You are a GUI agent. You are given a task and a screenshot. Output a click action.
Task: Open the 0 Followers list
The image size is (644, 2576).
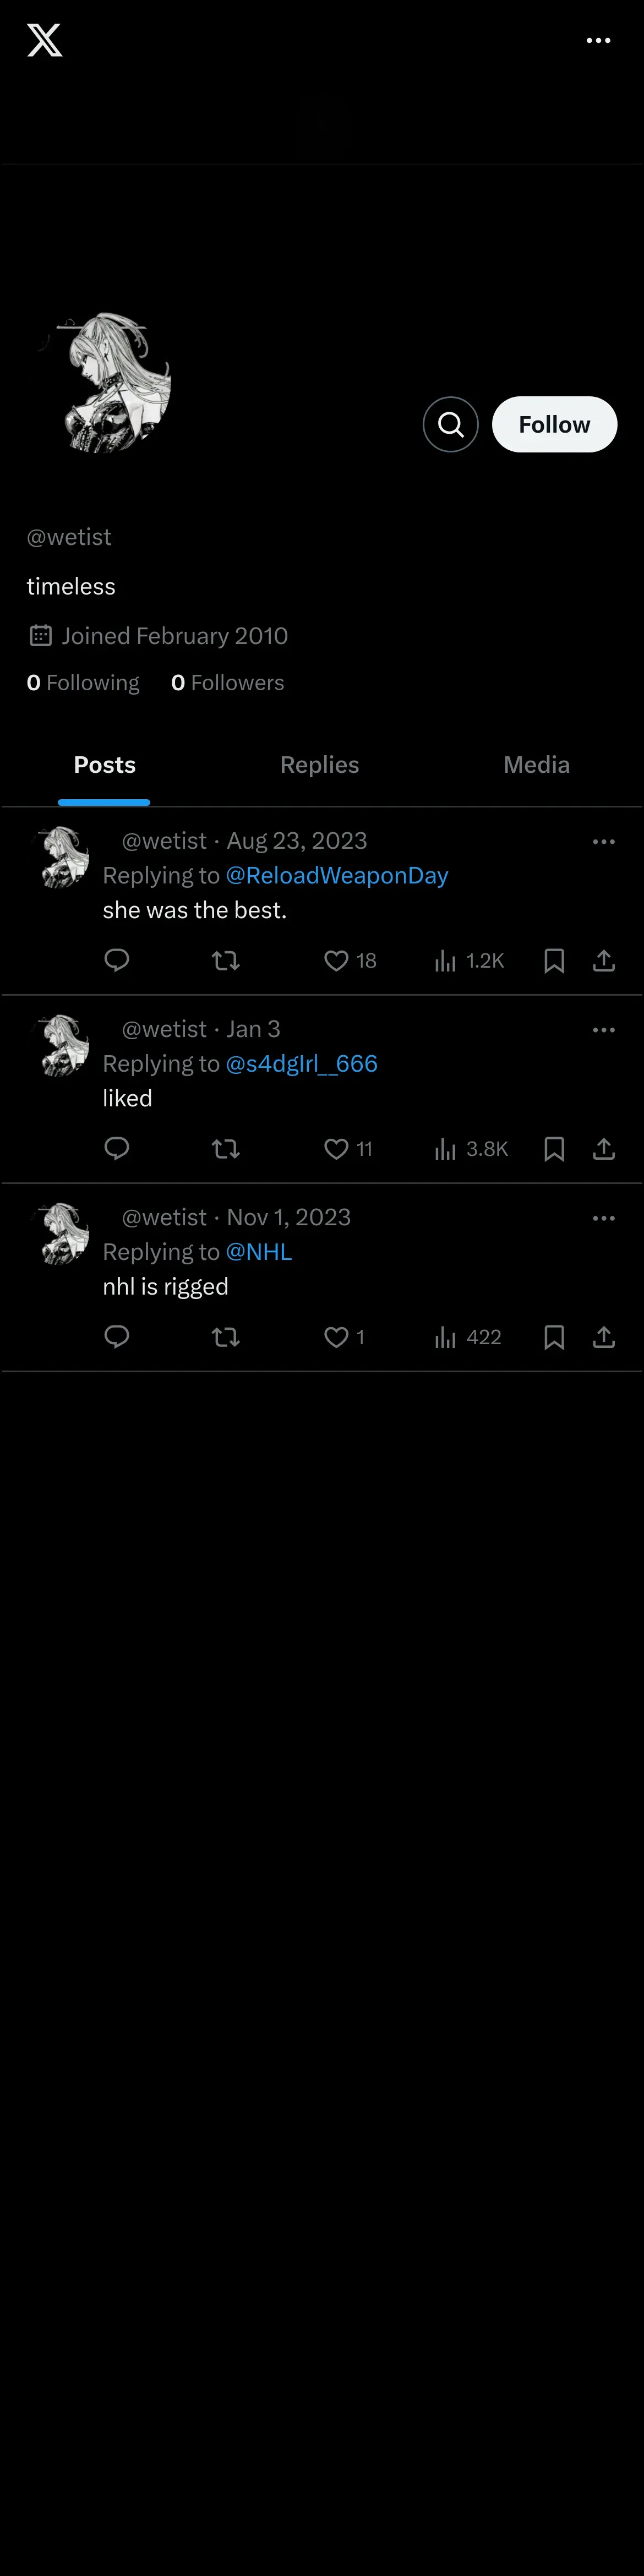(x=227, y=683)
